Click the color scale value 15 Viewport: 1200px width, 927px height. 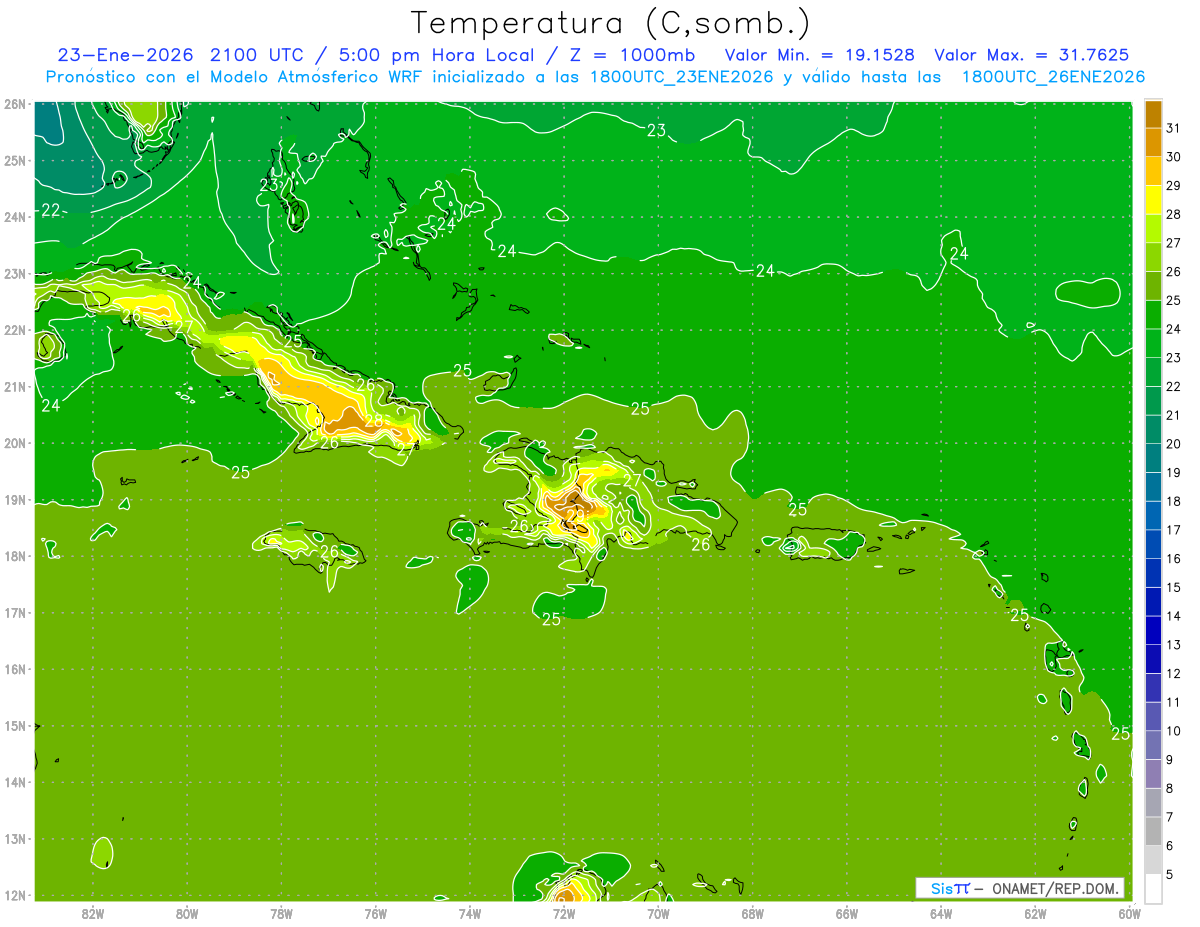coord(1173,588)
